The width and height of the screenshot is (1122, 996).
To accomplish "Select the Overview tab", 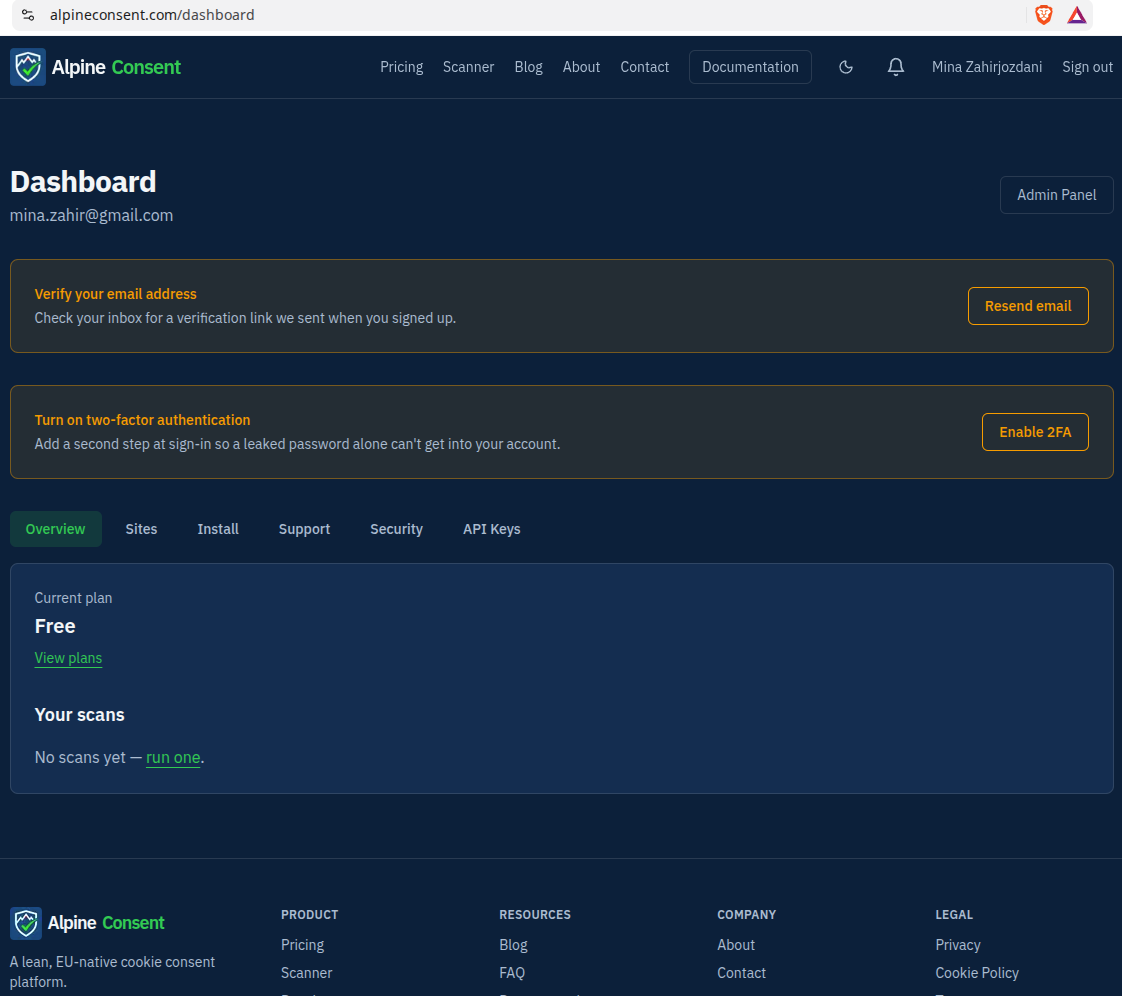I will tap(55, 529).
